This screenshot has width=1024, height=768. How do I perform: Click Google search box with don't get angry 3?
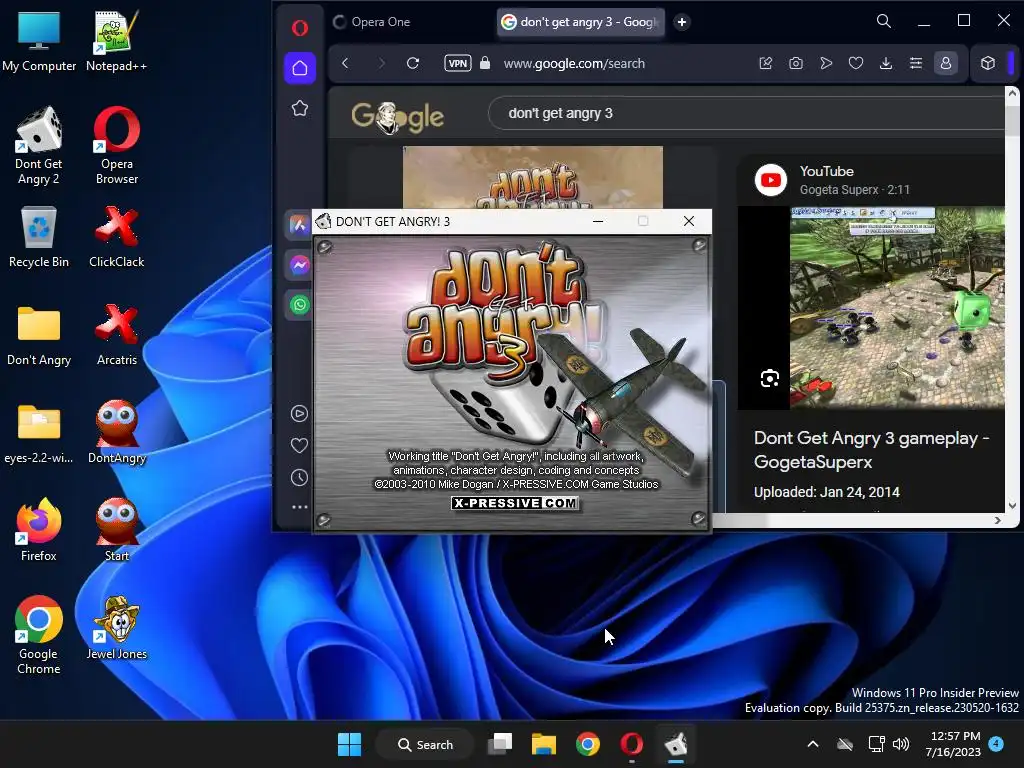point(744,113)
